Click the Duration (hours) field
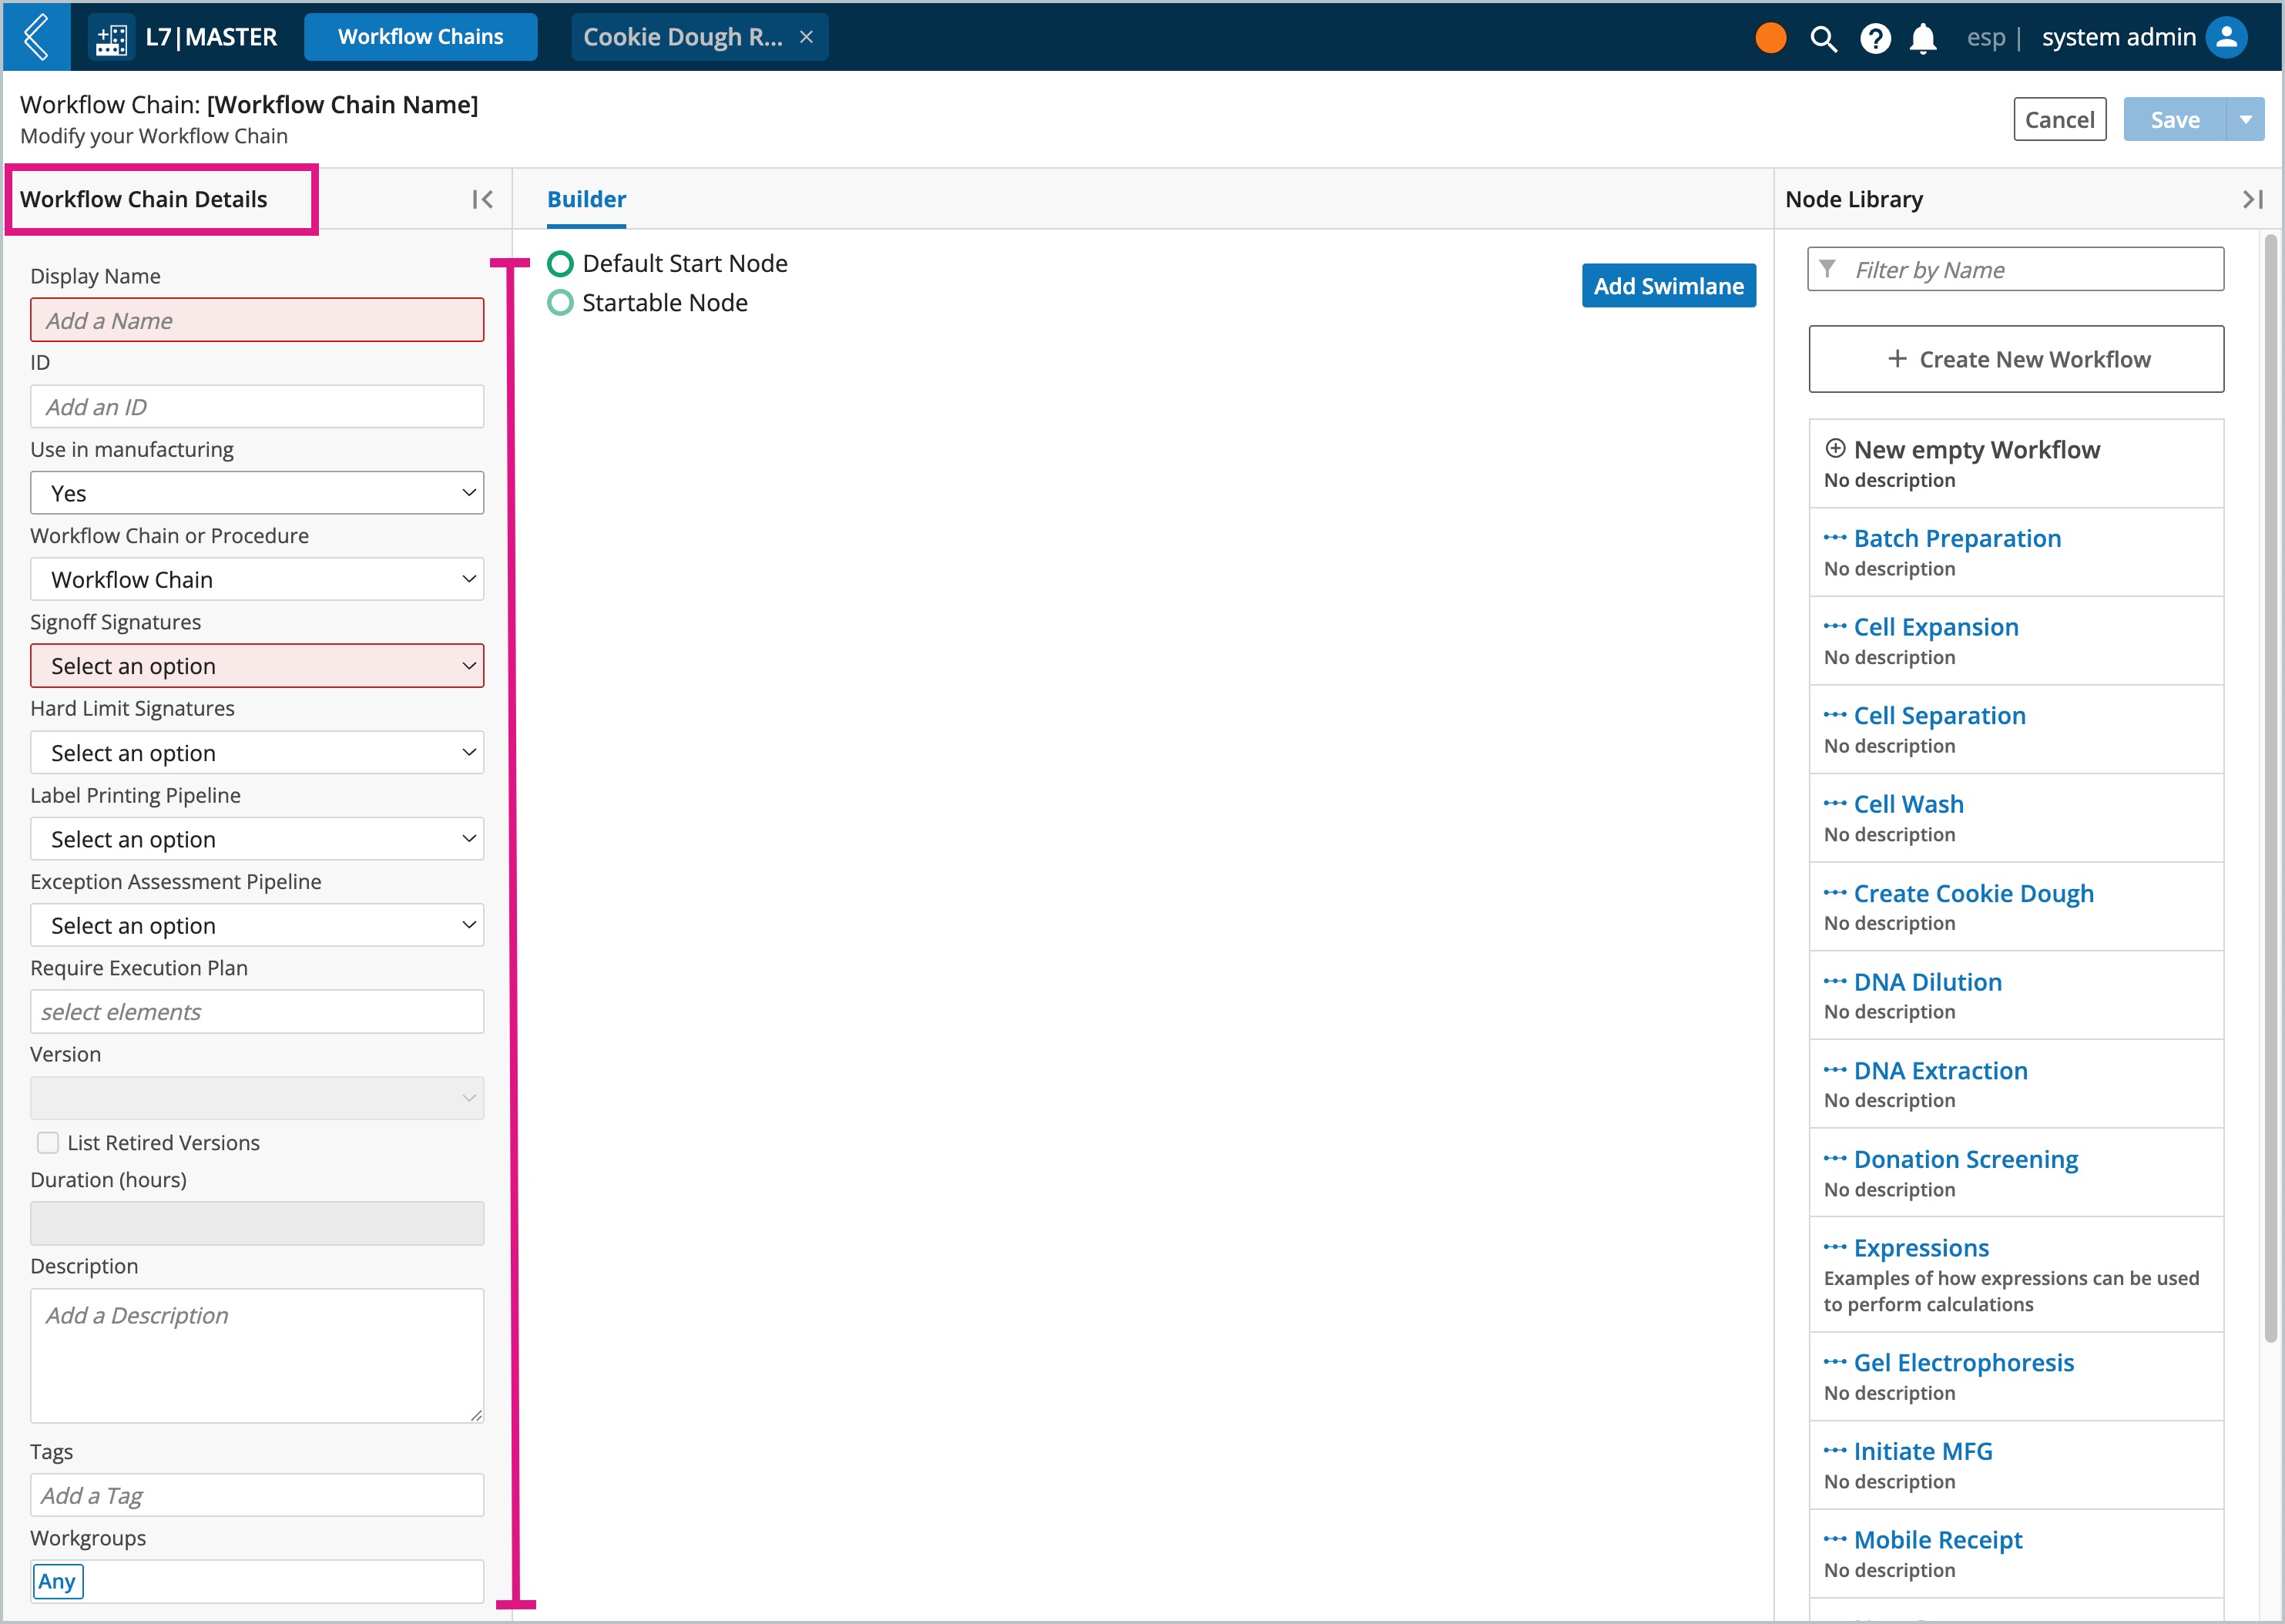Image resolution: width=2285 pixels, height=1624 pixels. point(257,1224)
